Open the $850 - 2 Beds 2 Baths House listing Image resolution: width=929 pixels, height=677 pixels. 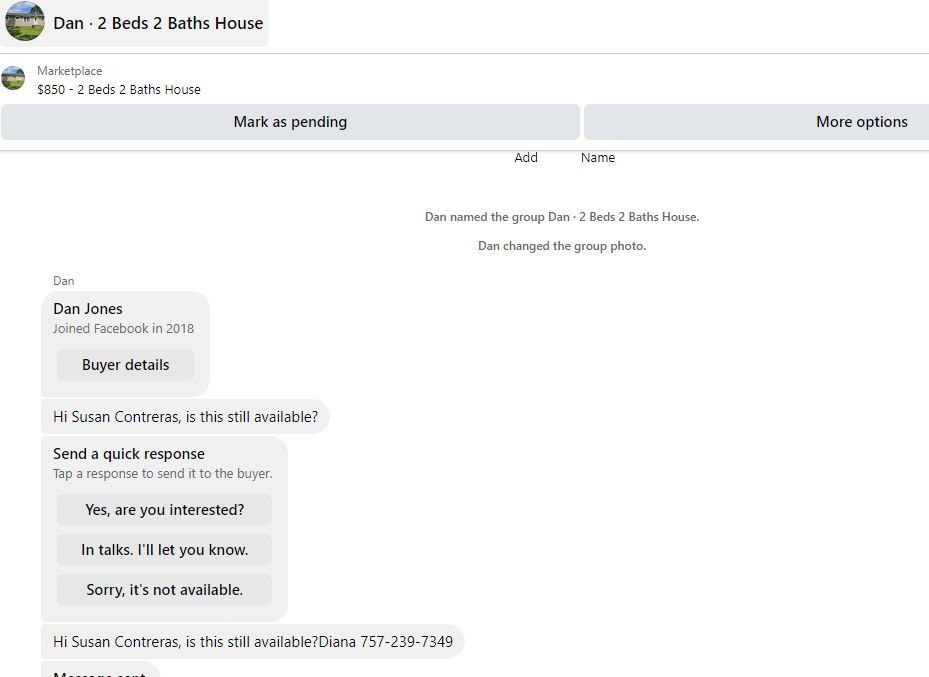pos(118,89)
